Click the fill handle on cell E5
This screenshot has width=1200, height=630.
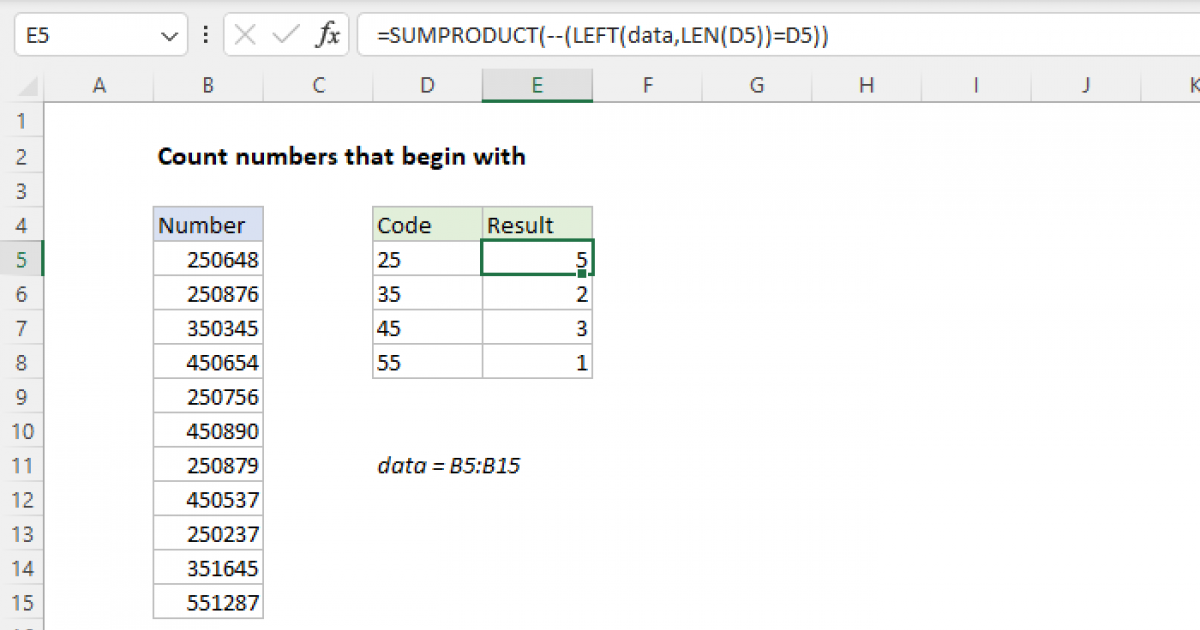click(x=581, y=272)
